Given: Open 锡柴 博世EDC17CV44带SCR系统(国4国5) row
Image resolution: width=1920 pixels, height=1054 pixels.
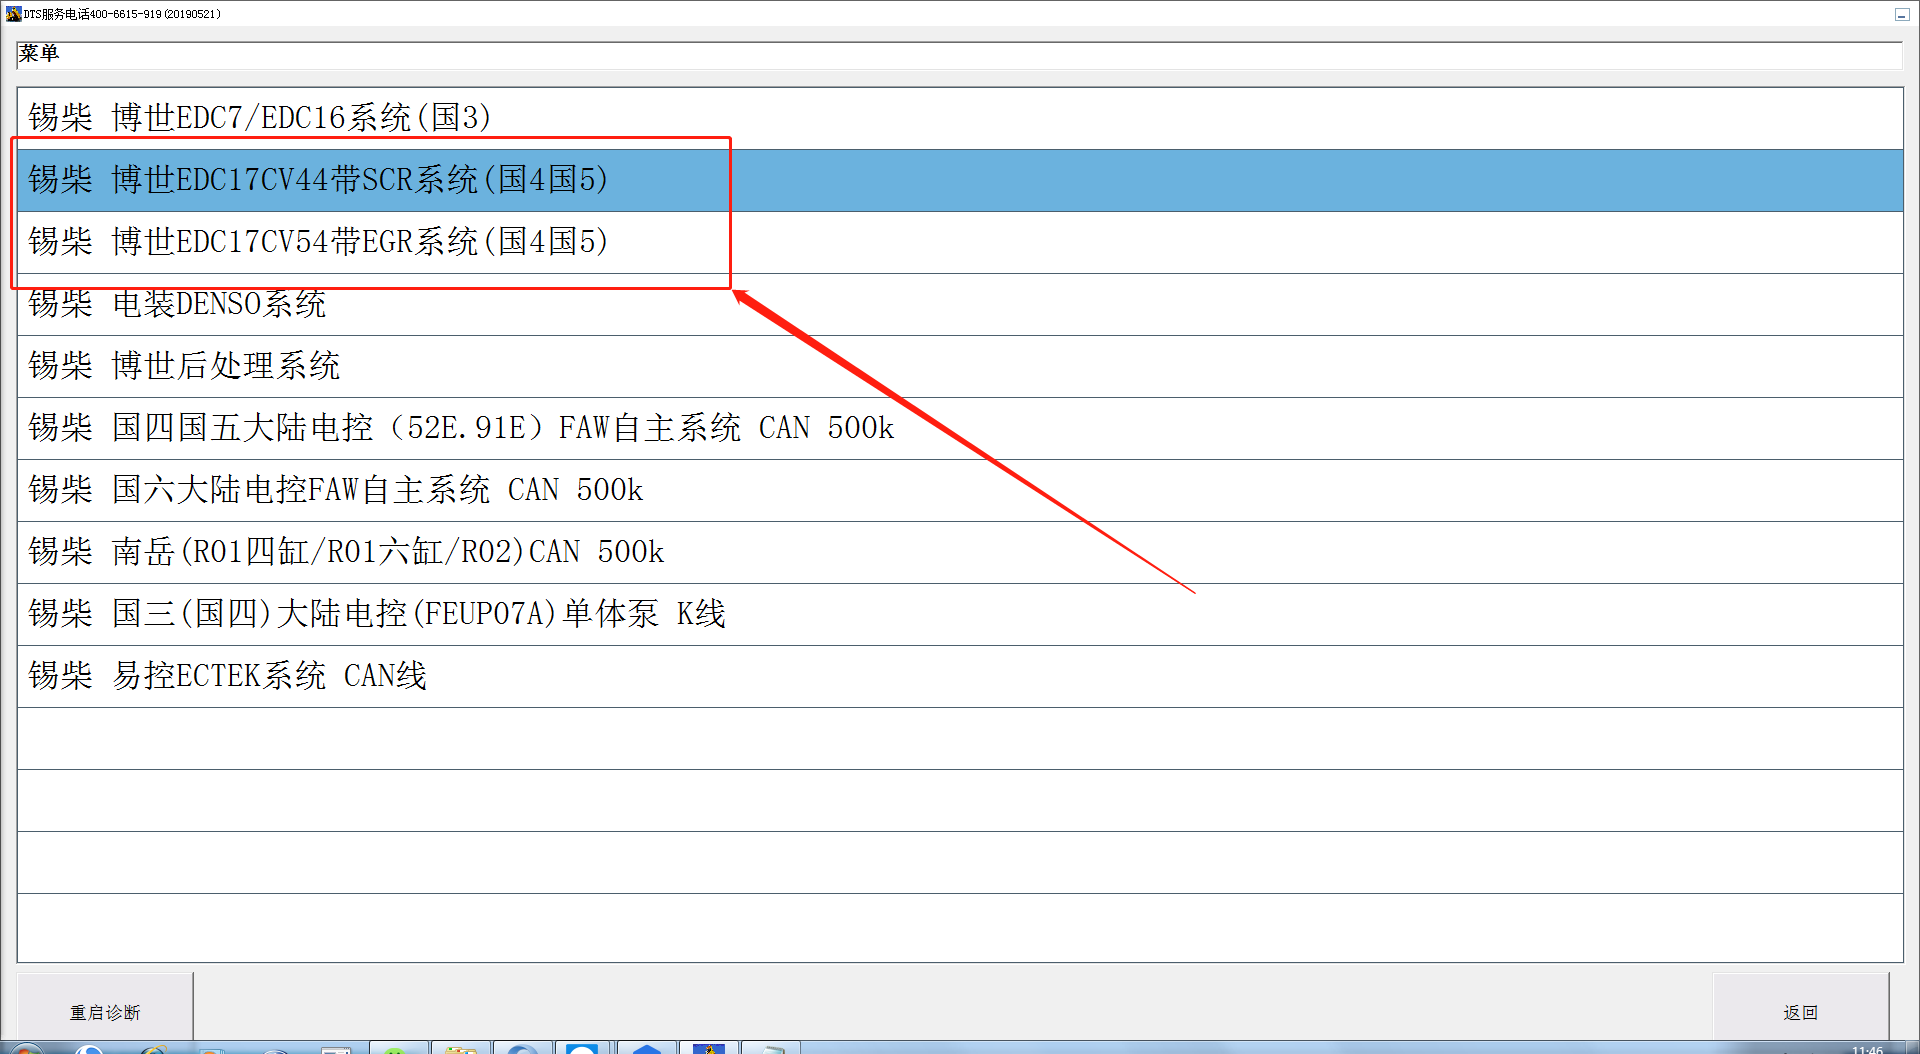Looking at the screenshot, I should pos(960,180).
